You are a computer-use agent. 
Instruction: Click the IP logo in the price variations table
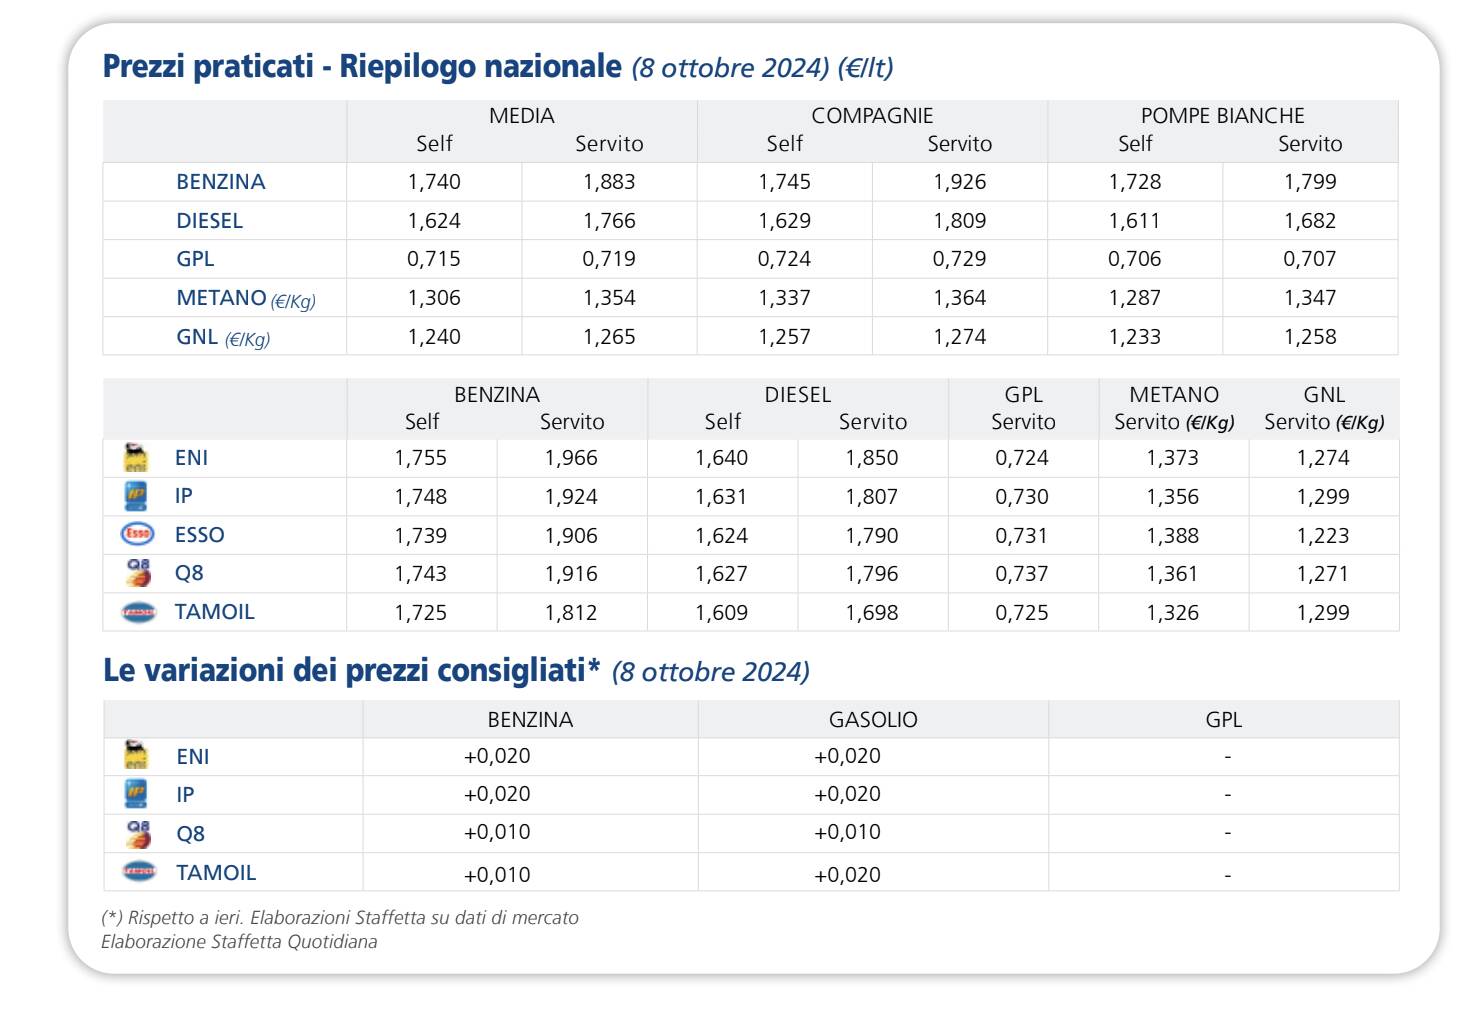click(x=135, y=794)
